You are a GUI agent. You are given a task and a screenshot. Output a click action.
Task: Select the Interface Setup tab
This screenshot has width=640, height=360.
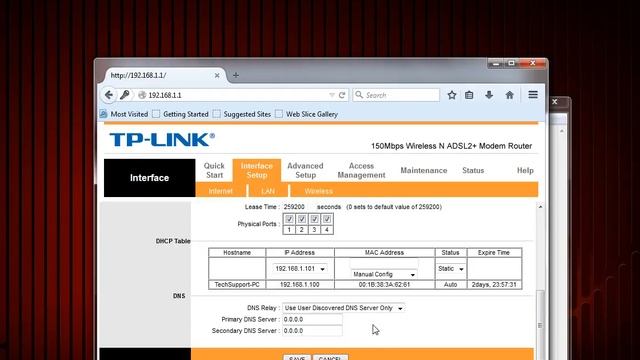257,170
